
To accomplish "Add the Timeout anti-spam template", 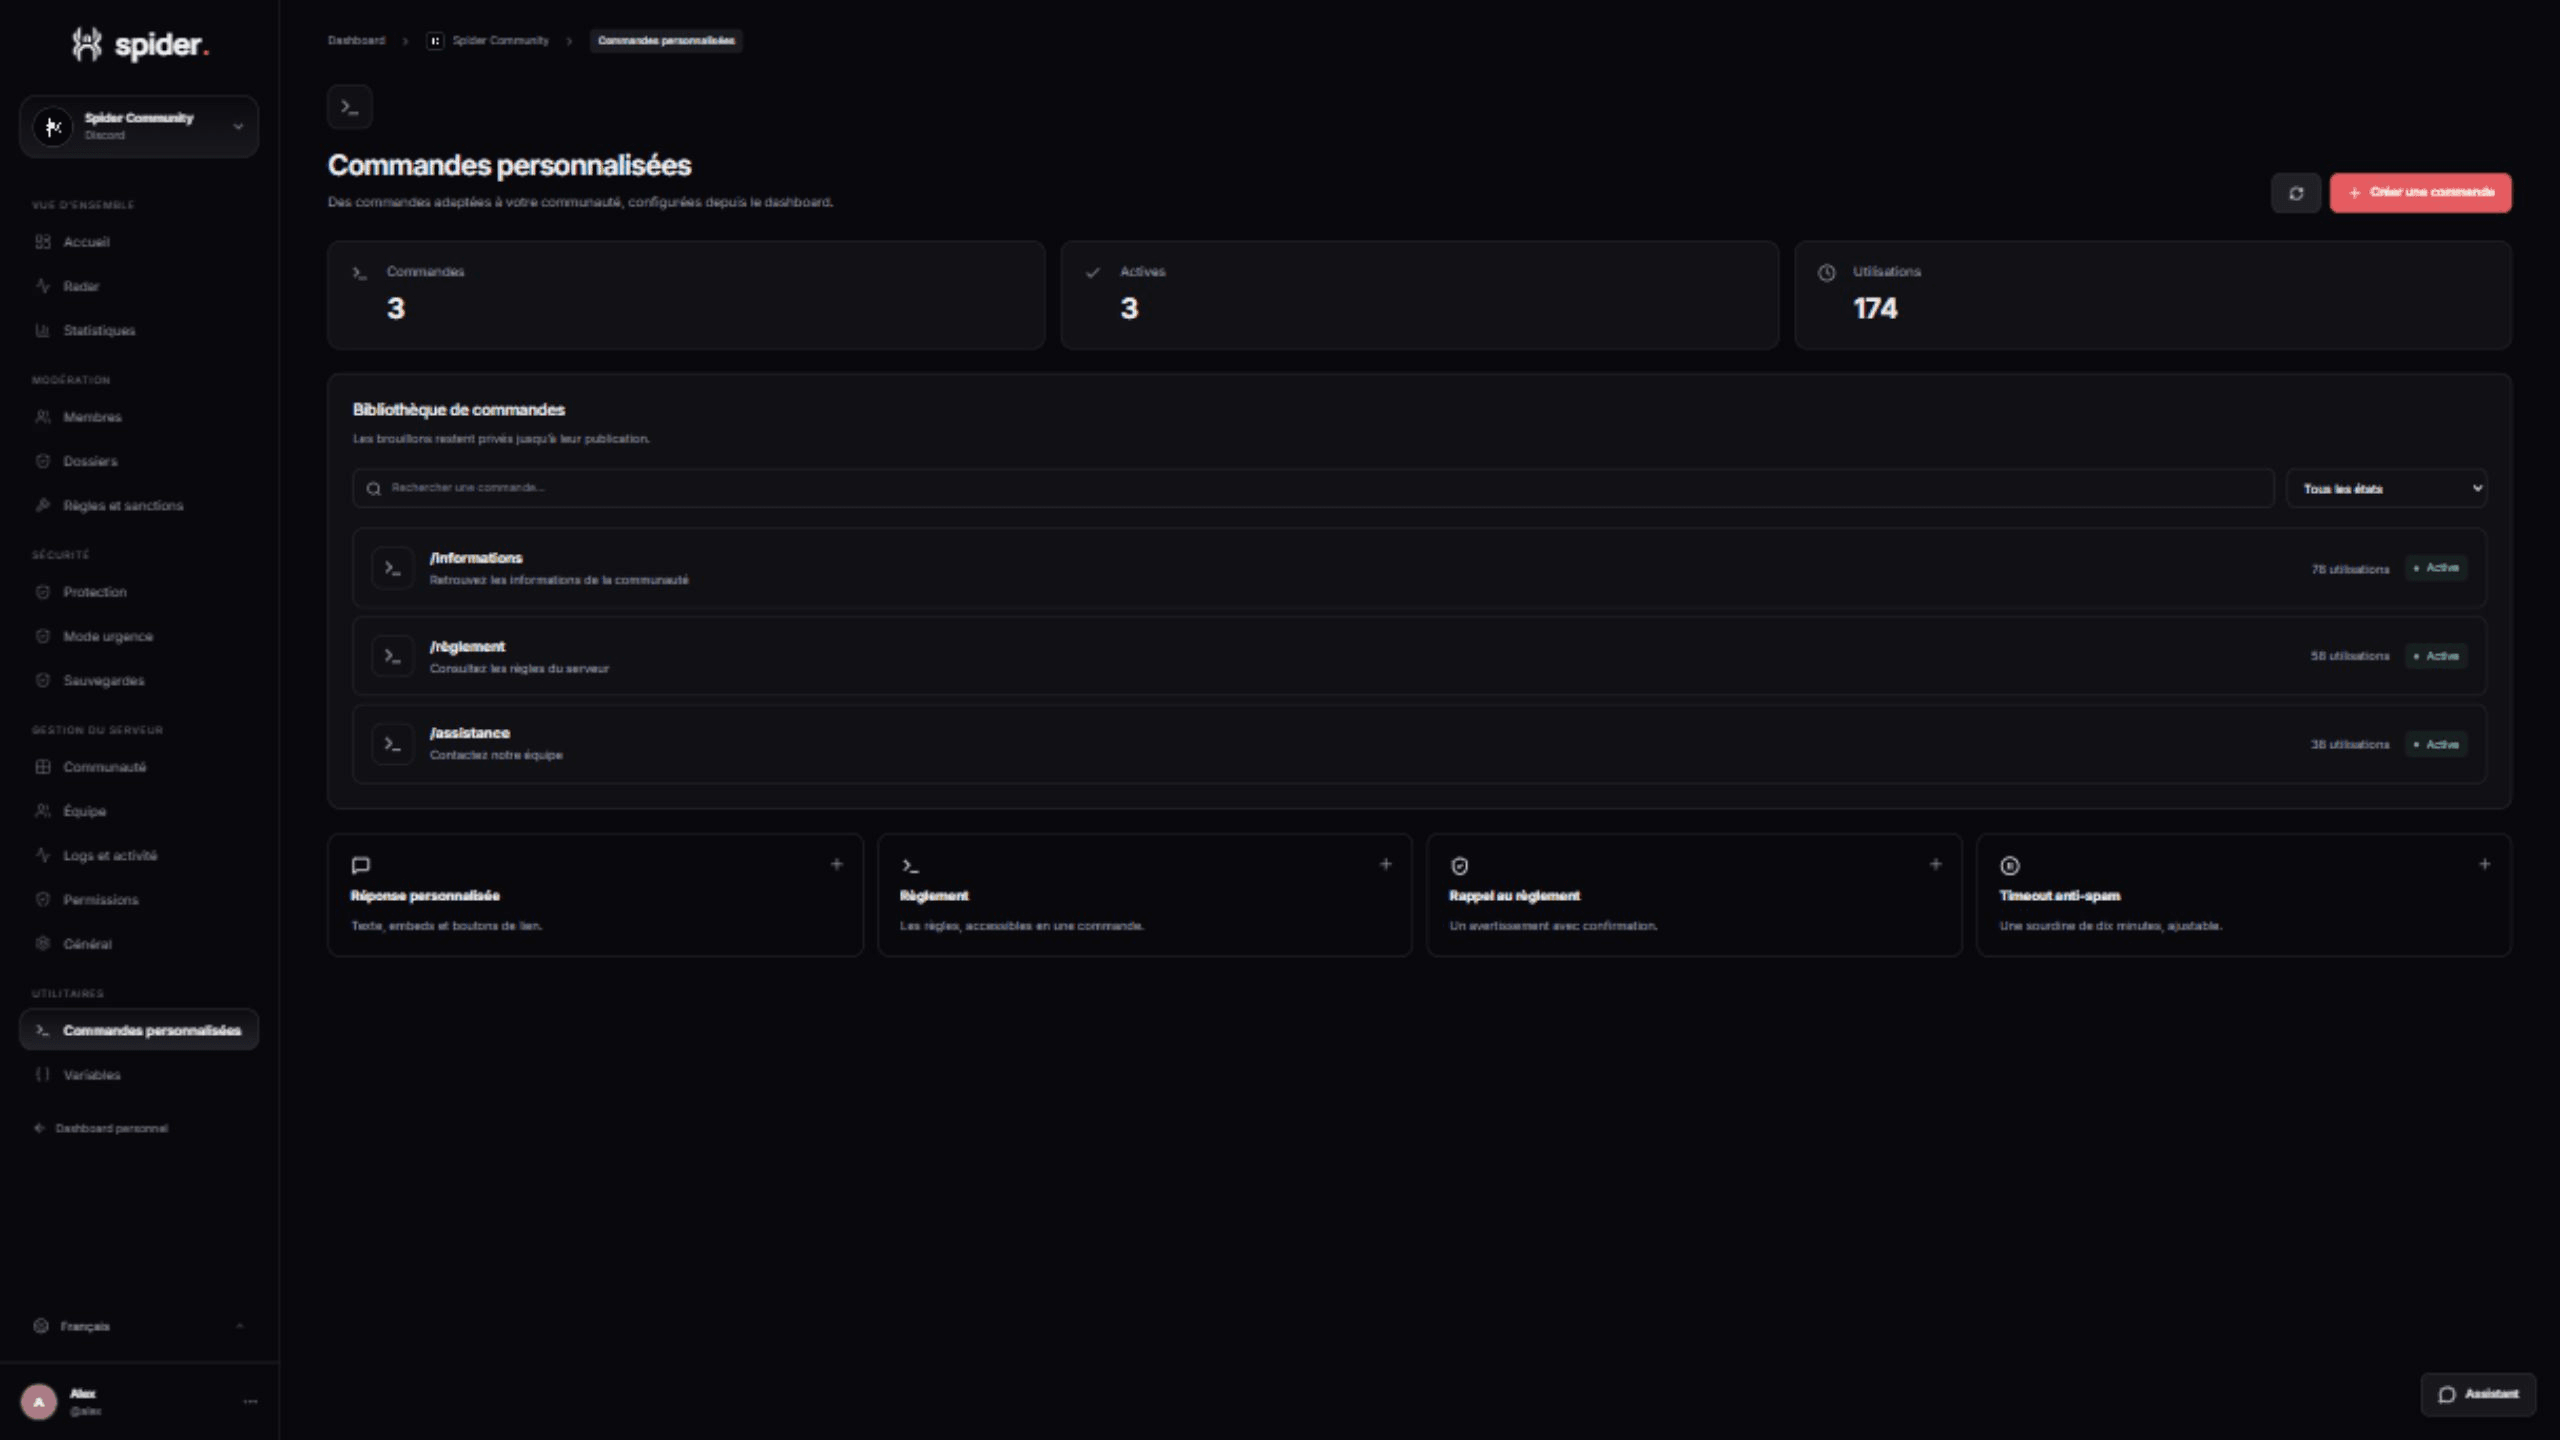I will (x=2485, y=864).
